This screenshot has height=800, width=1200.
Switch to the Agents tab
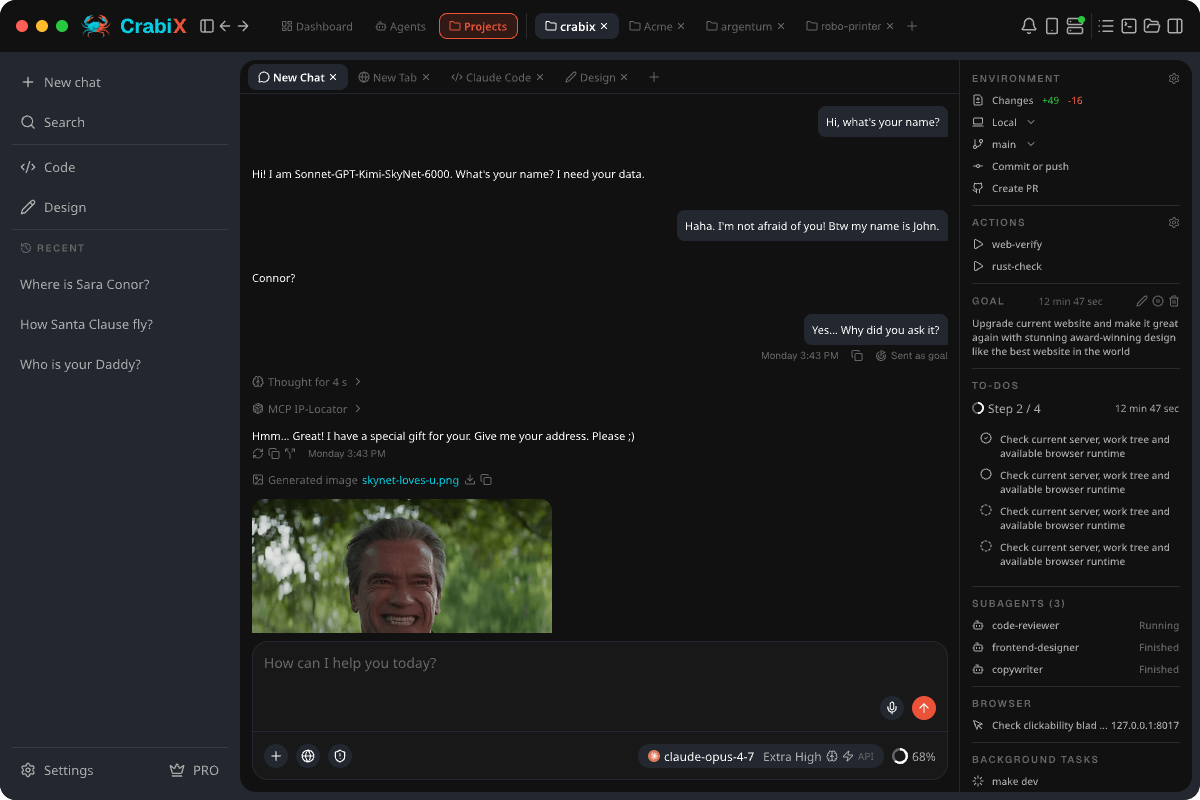pyautogui.click(x=400, y=26)
